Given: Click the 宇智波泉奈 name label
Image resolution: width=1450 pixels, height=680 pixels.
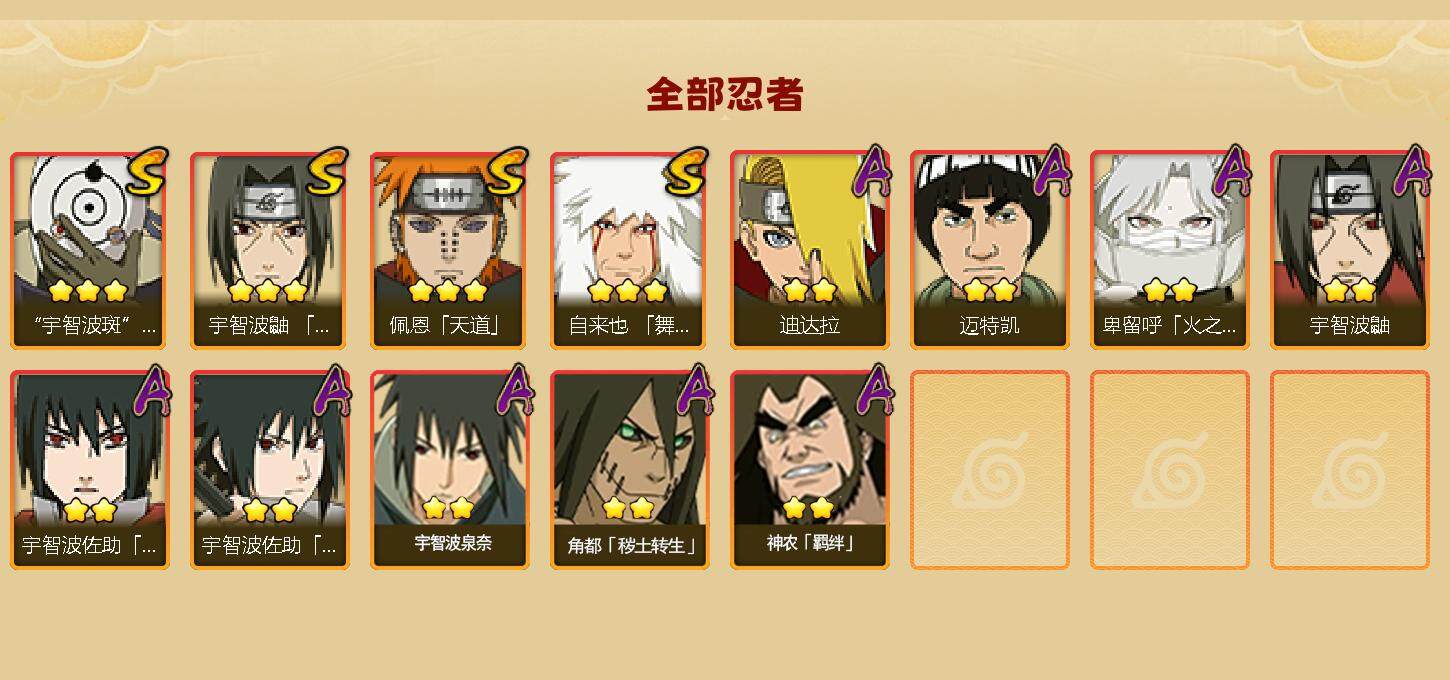Looking at the screenshot, I should pyautogui.click(x=453, y=543).
